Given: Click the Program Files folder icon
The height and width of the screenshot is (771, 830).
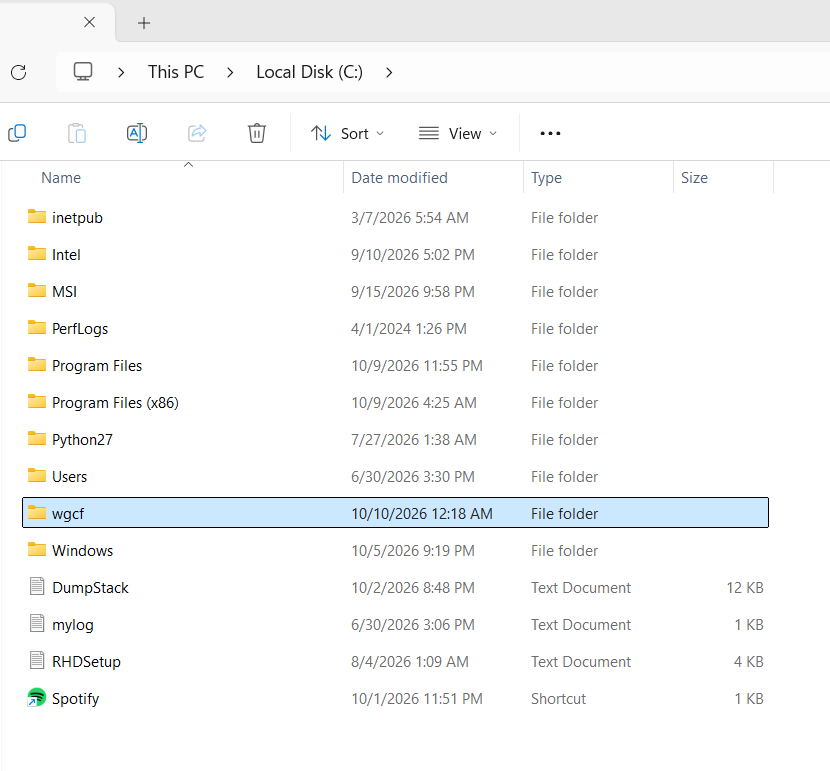Looking at the screenshot, I should point(37,365).
